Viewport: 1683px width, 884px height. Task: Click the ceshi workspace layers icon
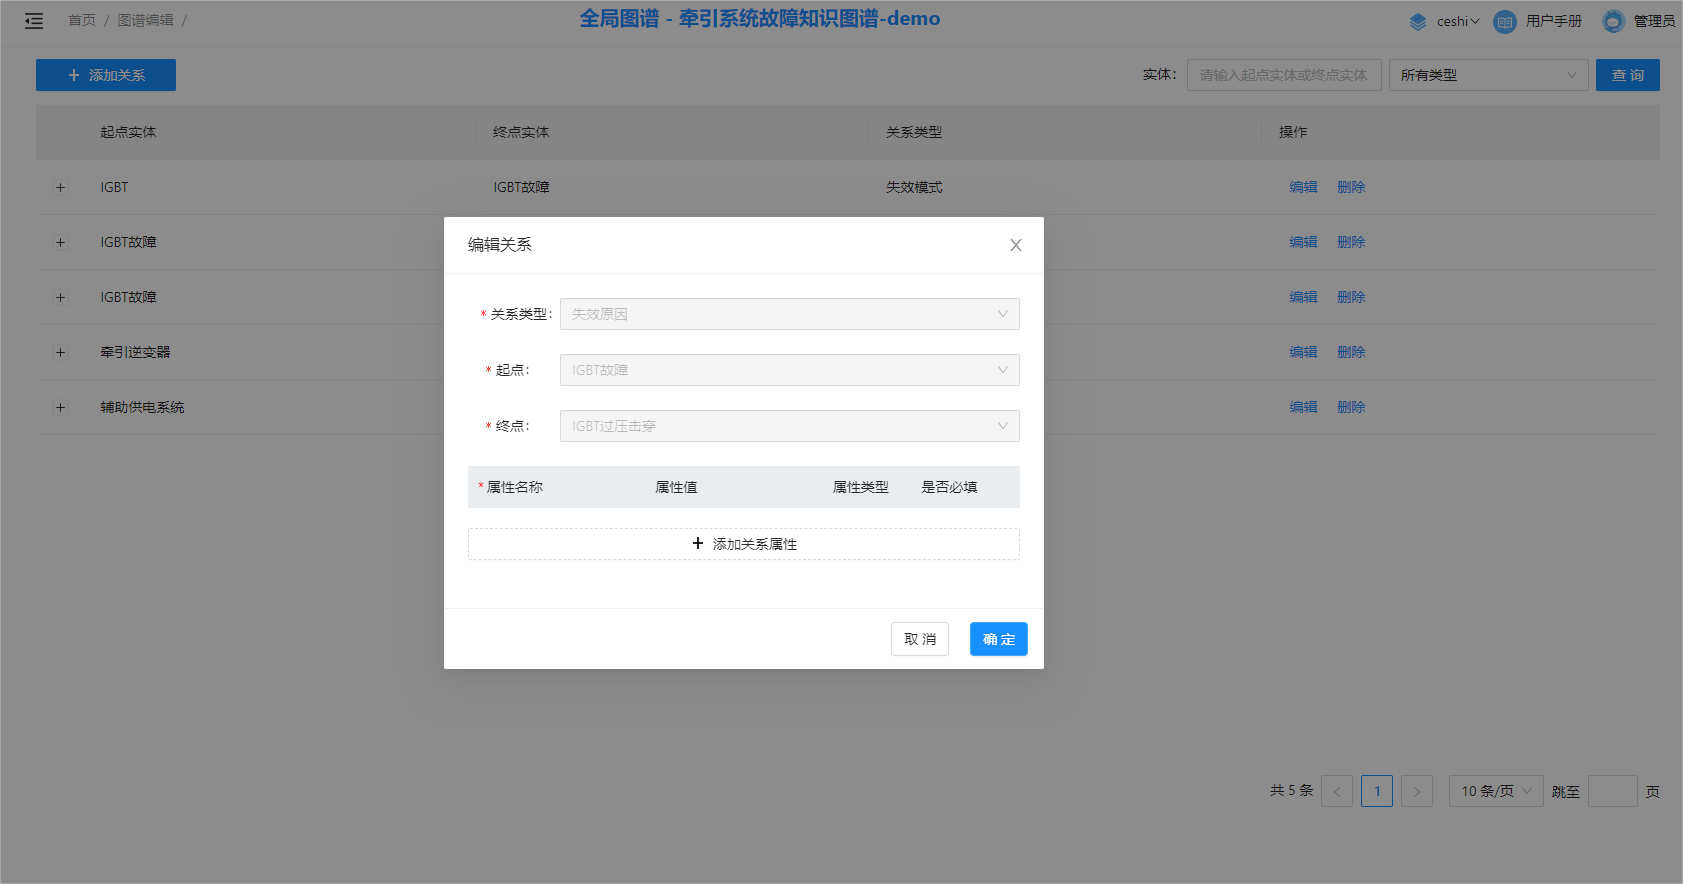(1417, 21)
